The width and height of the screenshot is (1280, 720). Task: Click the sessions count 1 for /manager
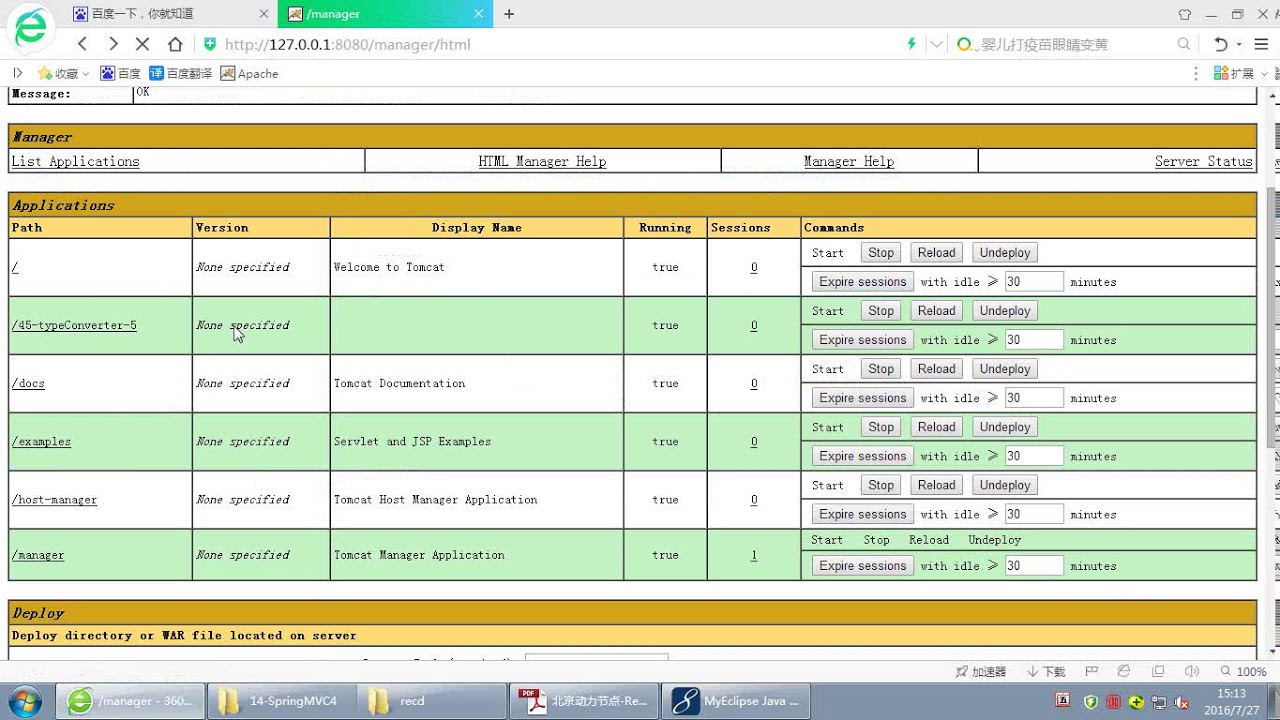(754, 555)
